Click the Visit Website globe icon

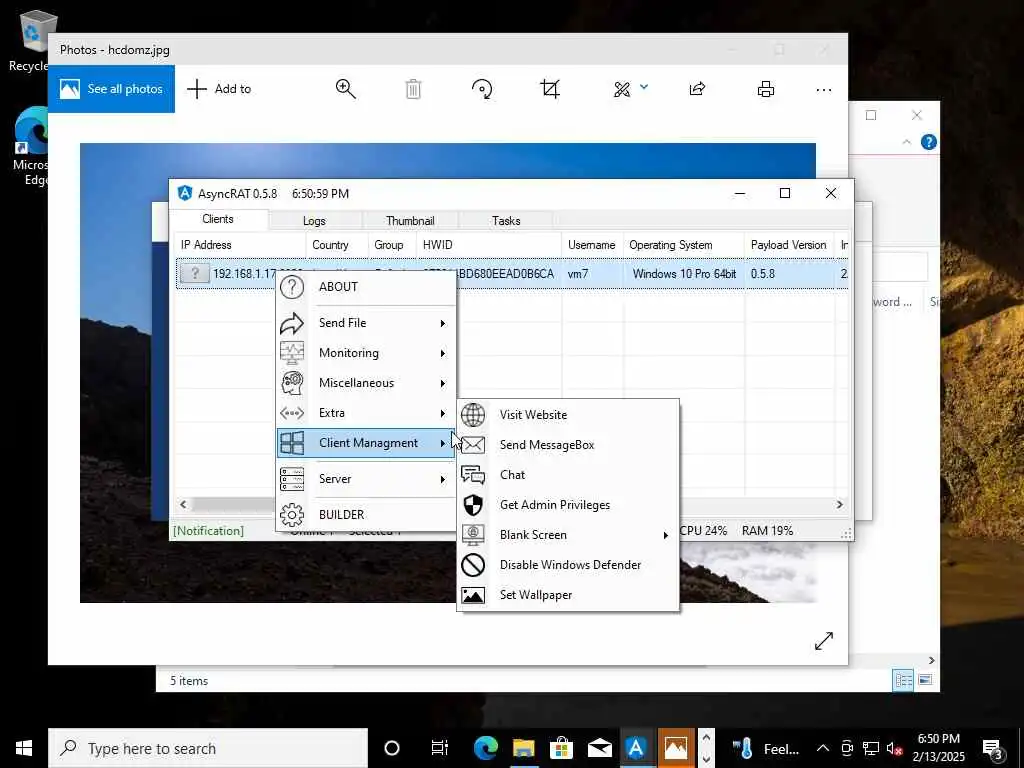[x=473, y=415]
